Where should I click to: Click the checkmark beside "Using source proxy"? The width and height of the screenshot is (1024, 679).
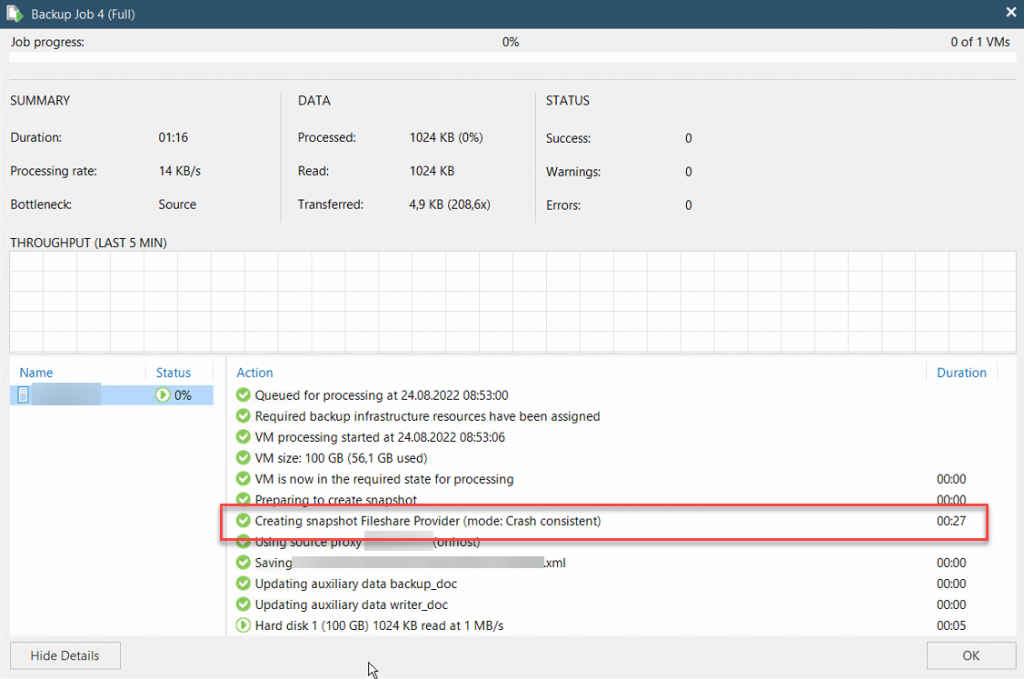[x=241, y=542]
